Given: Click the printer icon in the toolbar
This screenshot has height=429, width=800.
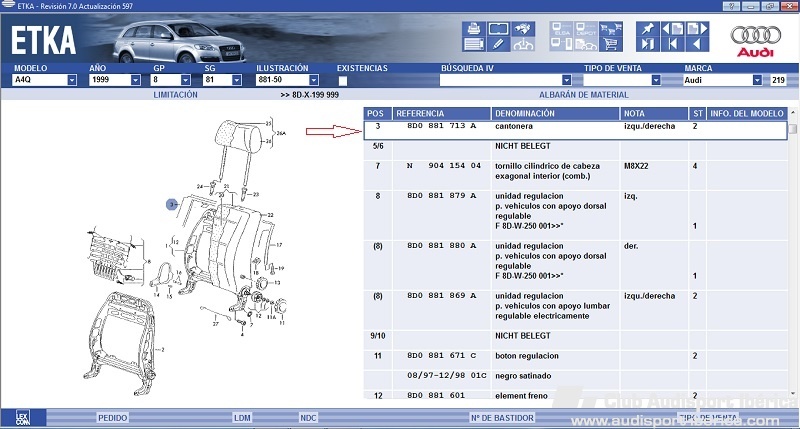Looking at the screenshot, I should [473, 28].
